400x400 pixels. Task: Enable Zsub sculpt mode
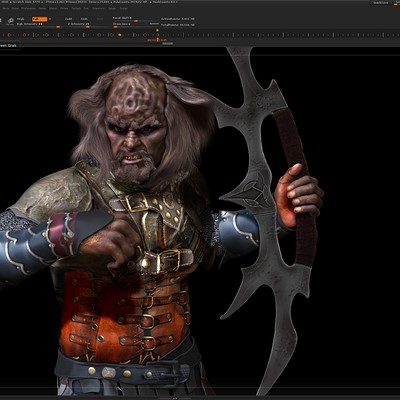point(84,19)
